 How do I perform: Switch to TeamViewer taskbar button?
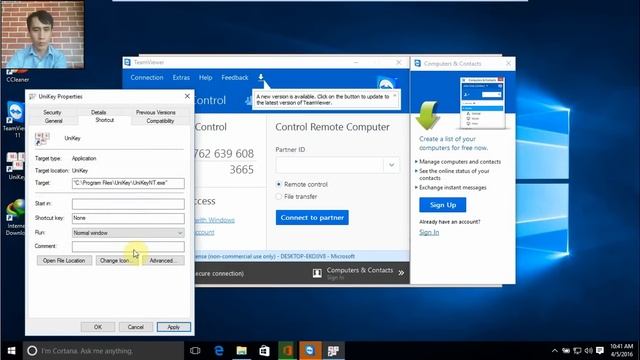click(310, 351)
